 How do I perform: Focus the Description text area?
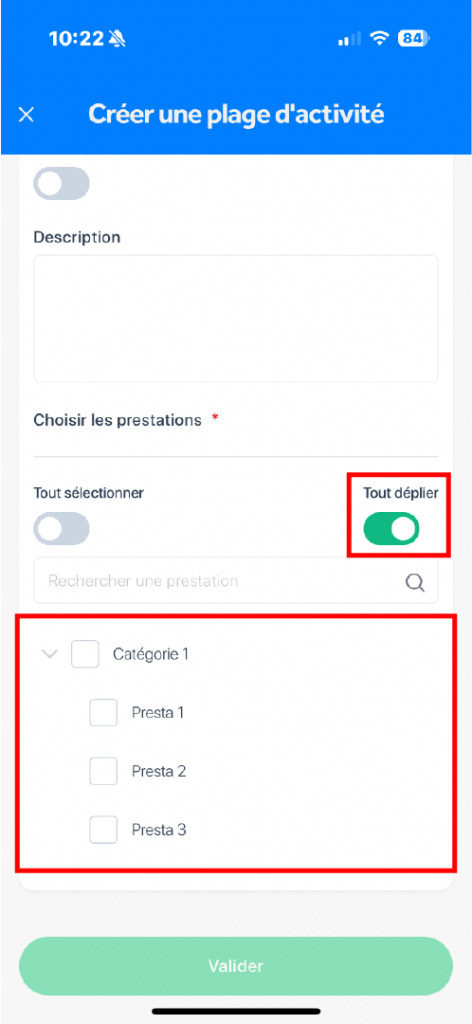click(236, 318)
